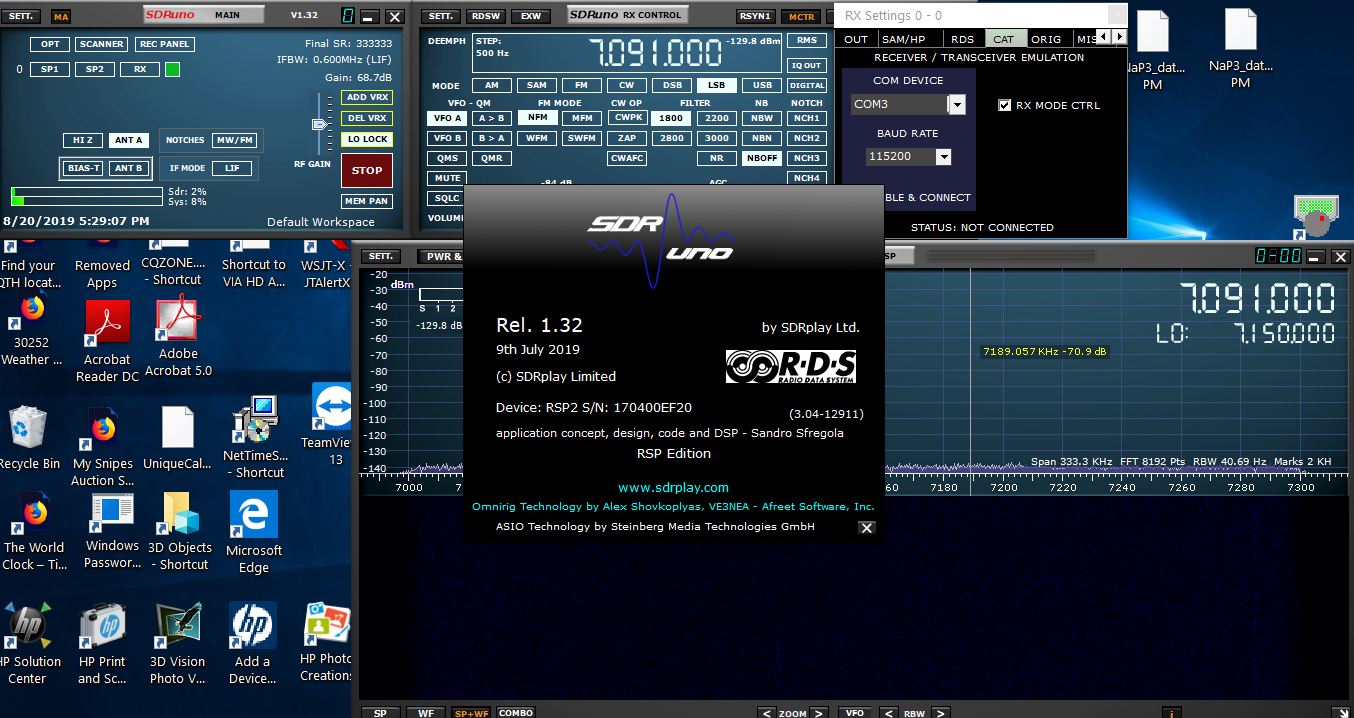The image size is (1354, 718).
Task: Switch to the OUT tab in RX Settings
Action: click(x=856, y=39)
